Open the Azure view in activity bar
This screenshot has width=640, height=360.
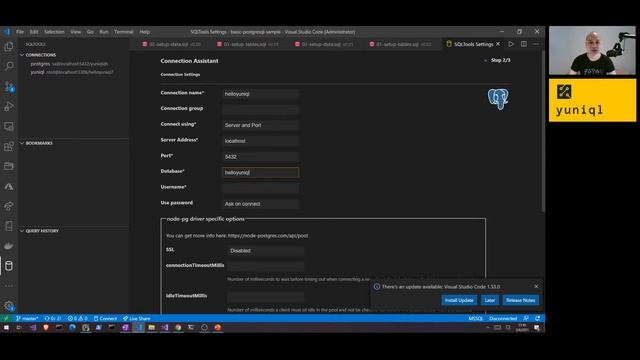click(x=9, y=186)
